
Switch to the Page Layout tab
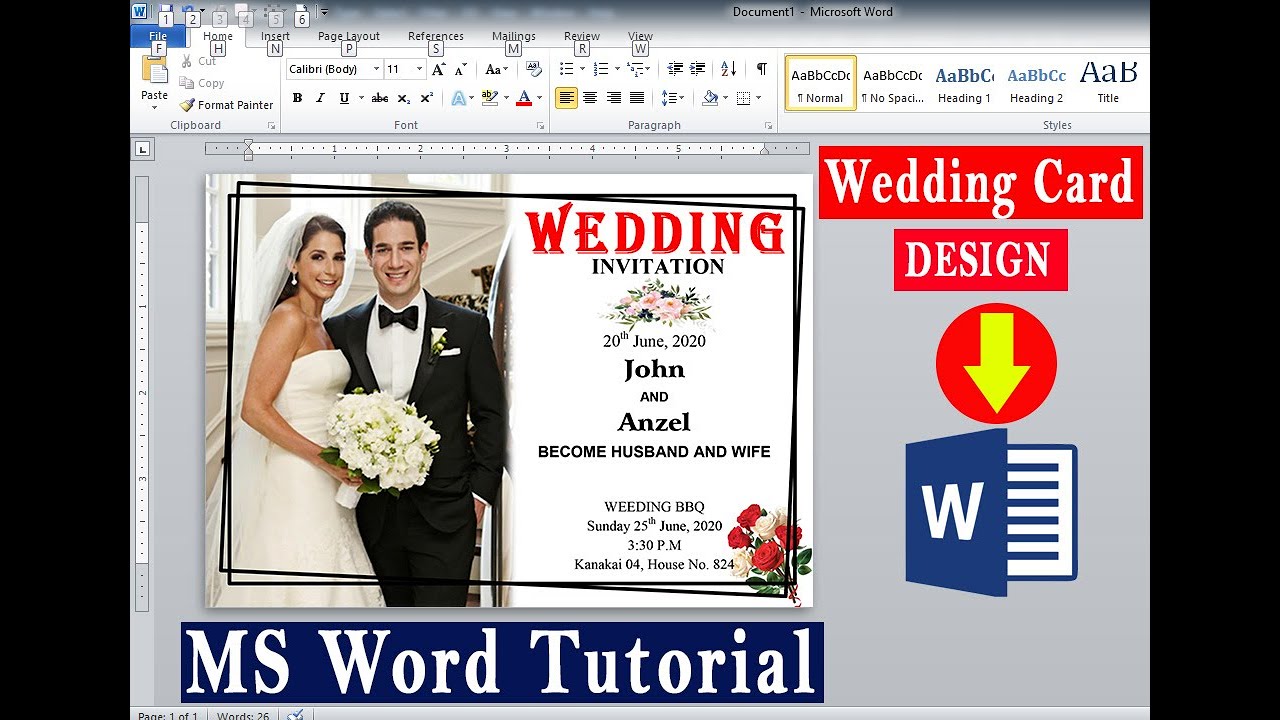(349, 36)
